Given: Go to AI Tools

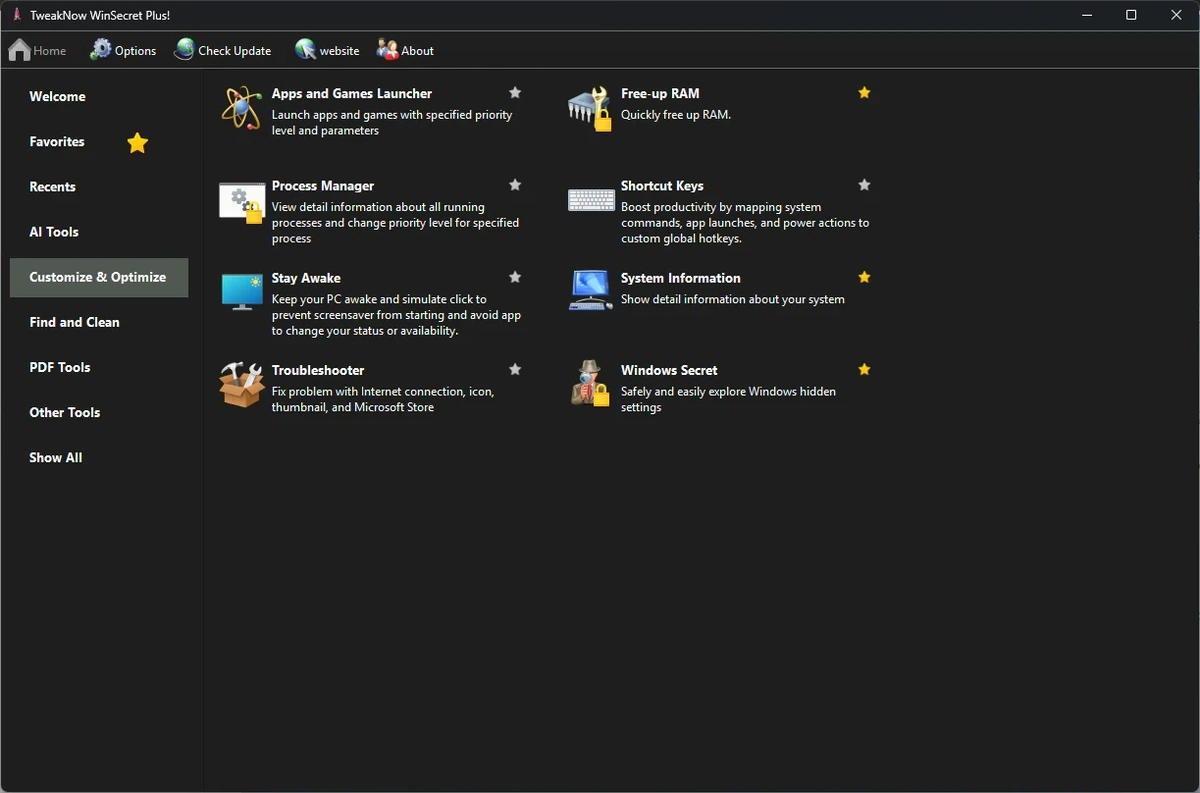Looking at the screenshot, I should click(99, 232).
